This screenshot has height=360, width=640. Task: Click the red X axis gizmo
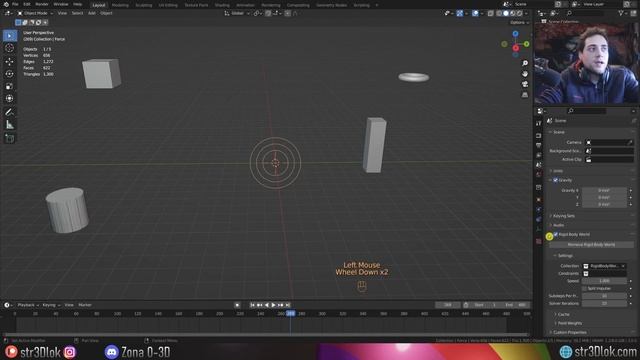(x=516, y=48)
